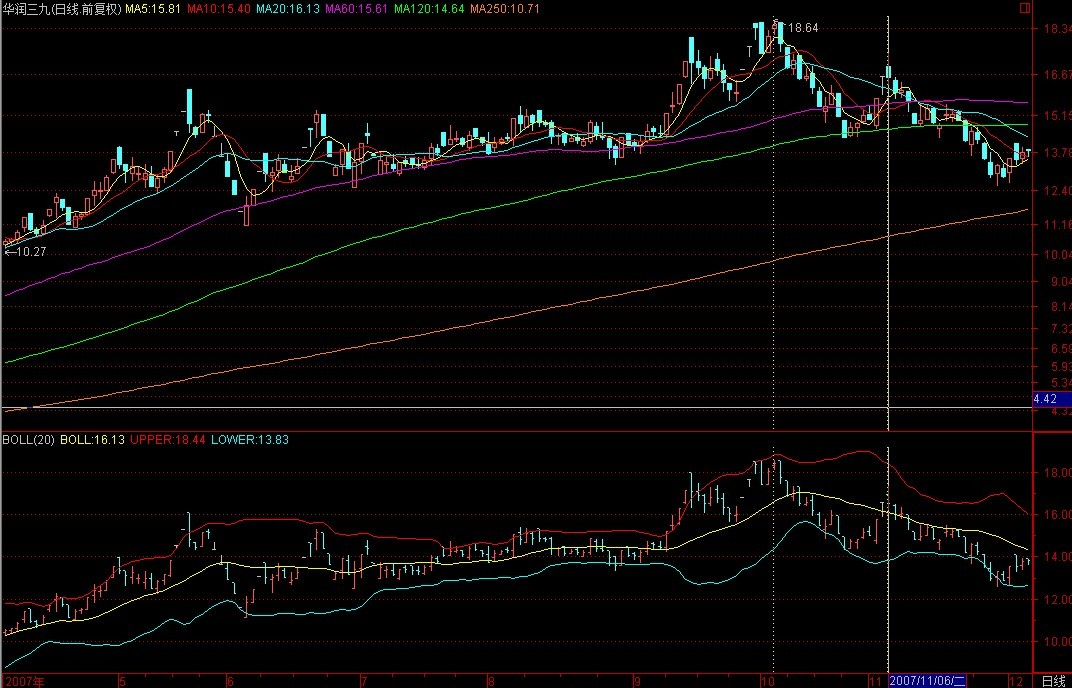Click the 华润三九 stock title label
The width and height of the screenshot is (1072, 688).
[x=62, y=9]
